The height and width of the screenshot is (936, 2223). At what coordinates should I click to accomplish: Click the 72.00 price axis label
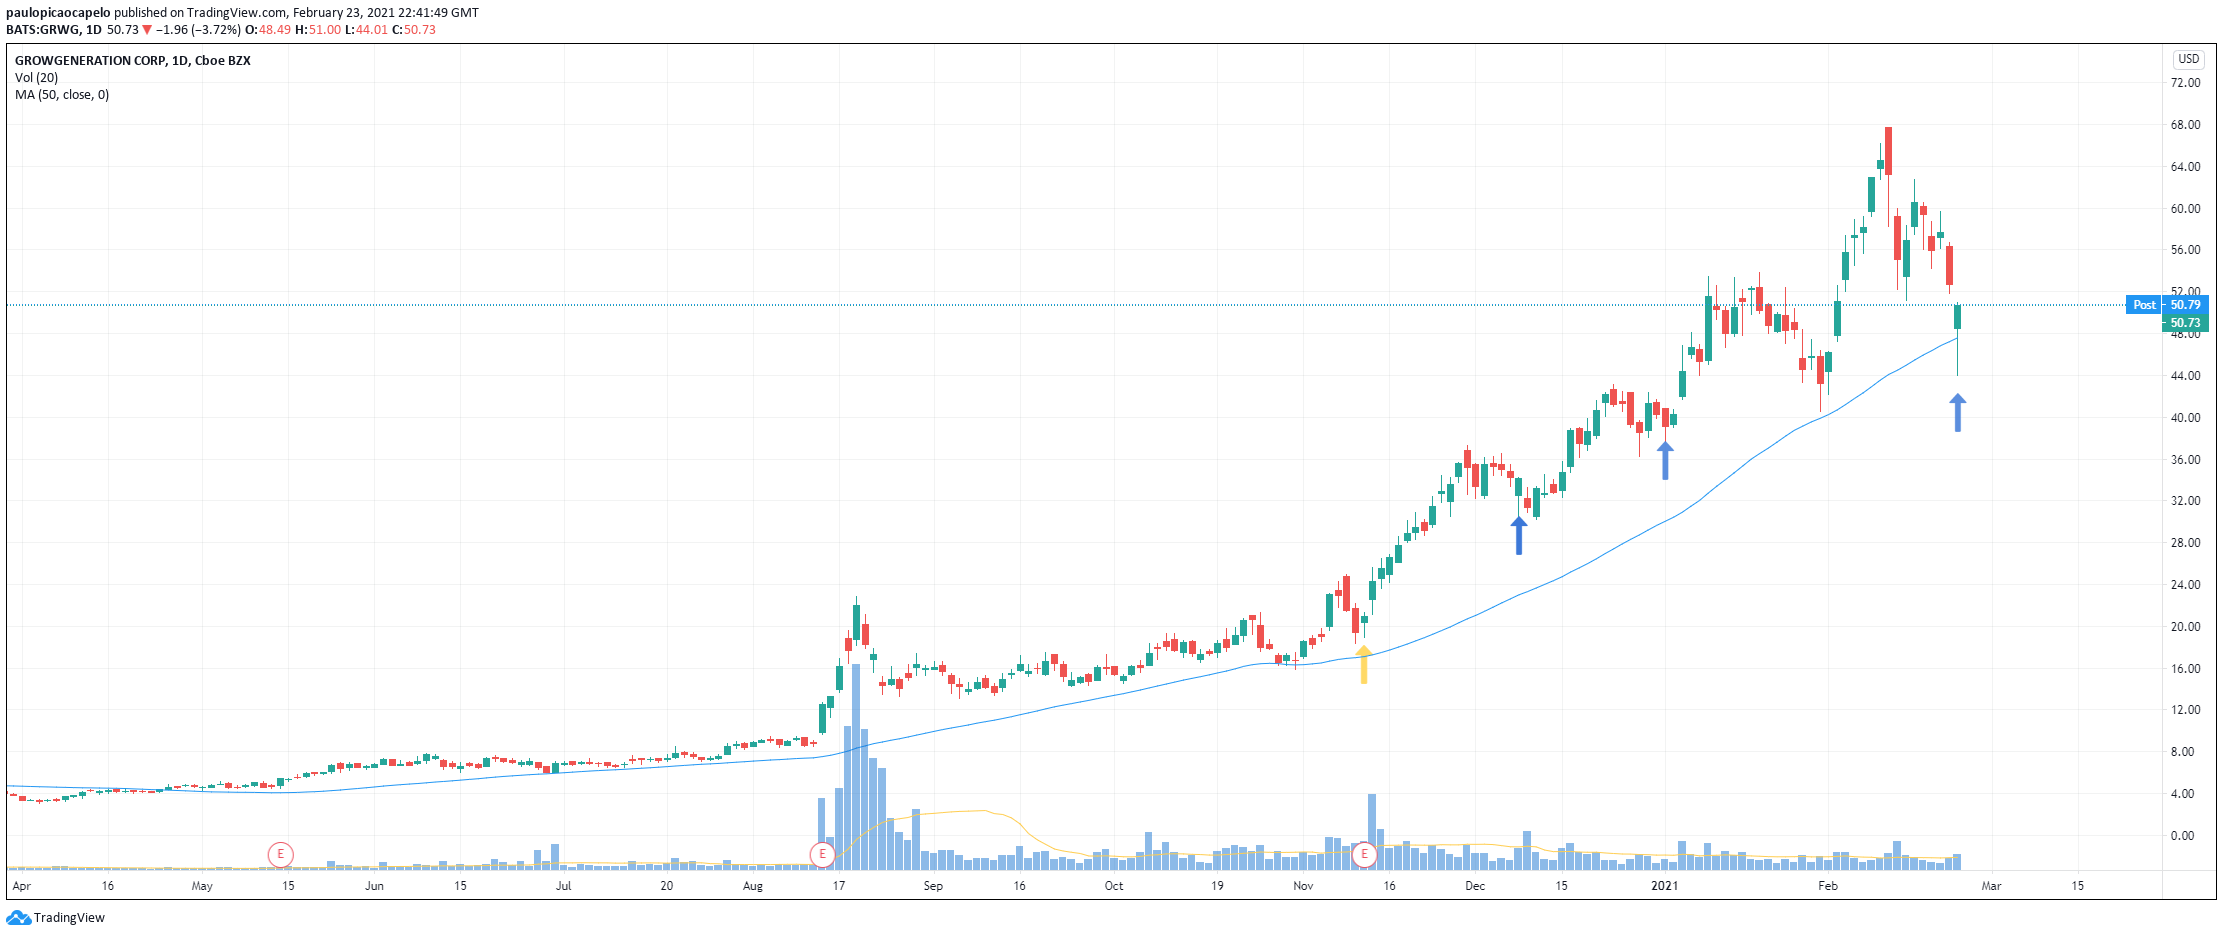tap(2185, 83)
